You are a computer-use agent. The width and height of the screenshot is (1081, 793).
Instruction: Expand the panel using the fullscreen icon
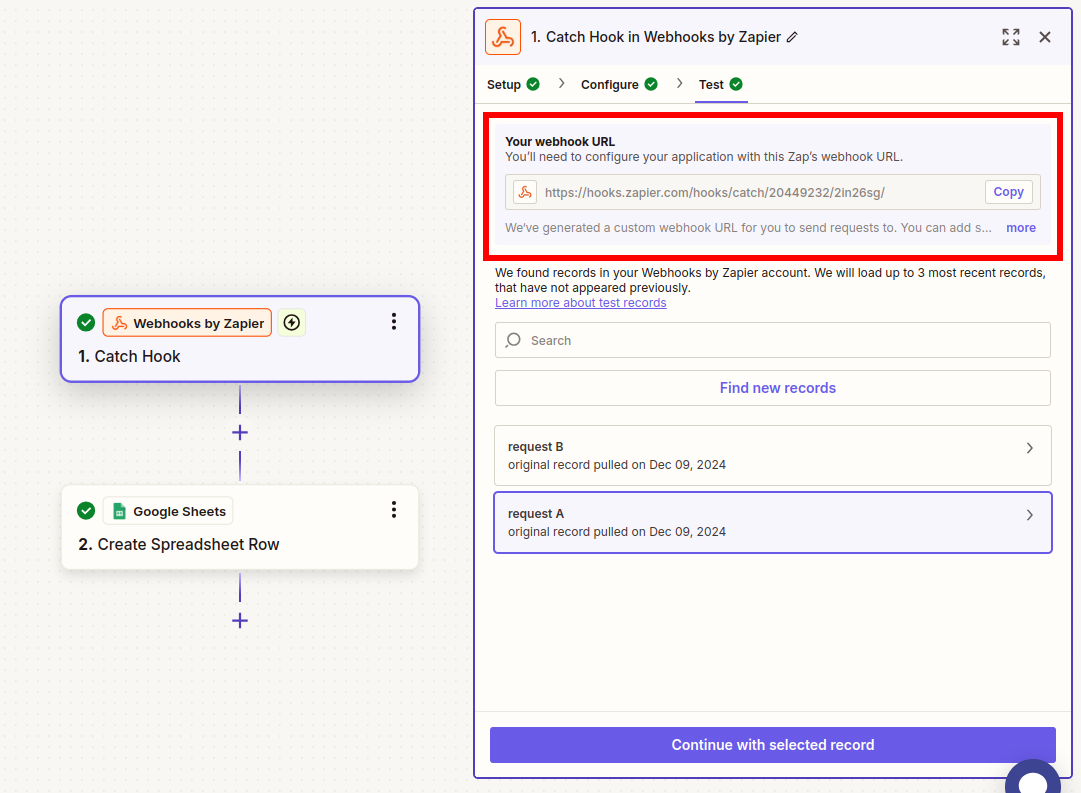[1010, 36]
